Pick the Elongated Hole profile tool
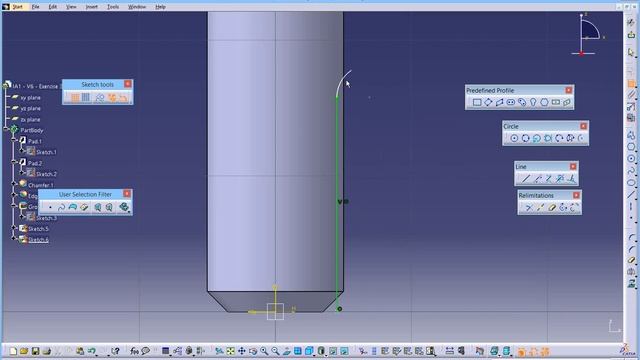Image resolution: width=640 pixels, height=360 pixels. coord(511,102)
